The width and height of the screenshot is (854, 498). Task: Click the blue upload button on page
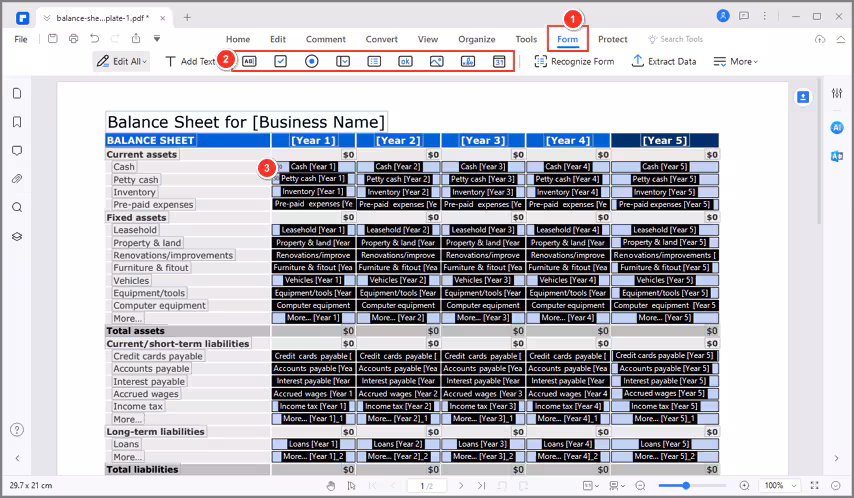tap(803, 97)
